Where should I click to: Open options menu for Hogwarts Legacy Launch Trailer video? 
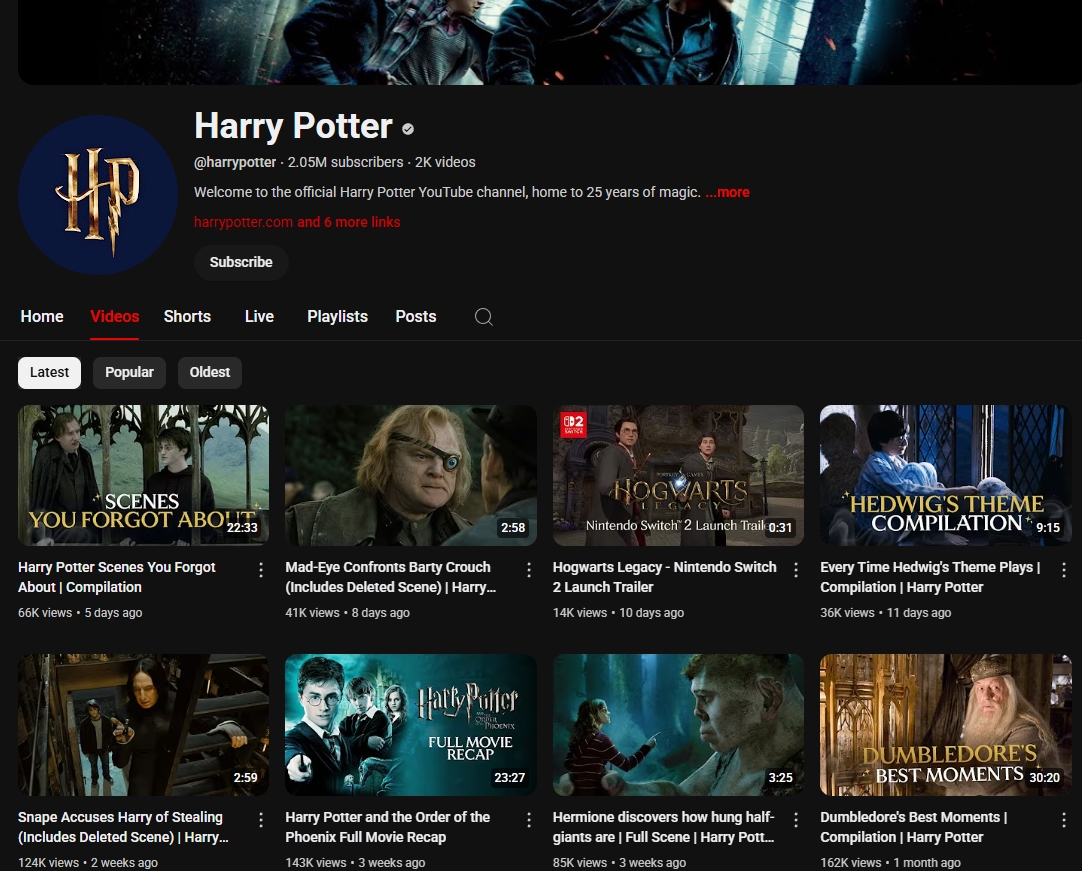pos(796,569)
